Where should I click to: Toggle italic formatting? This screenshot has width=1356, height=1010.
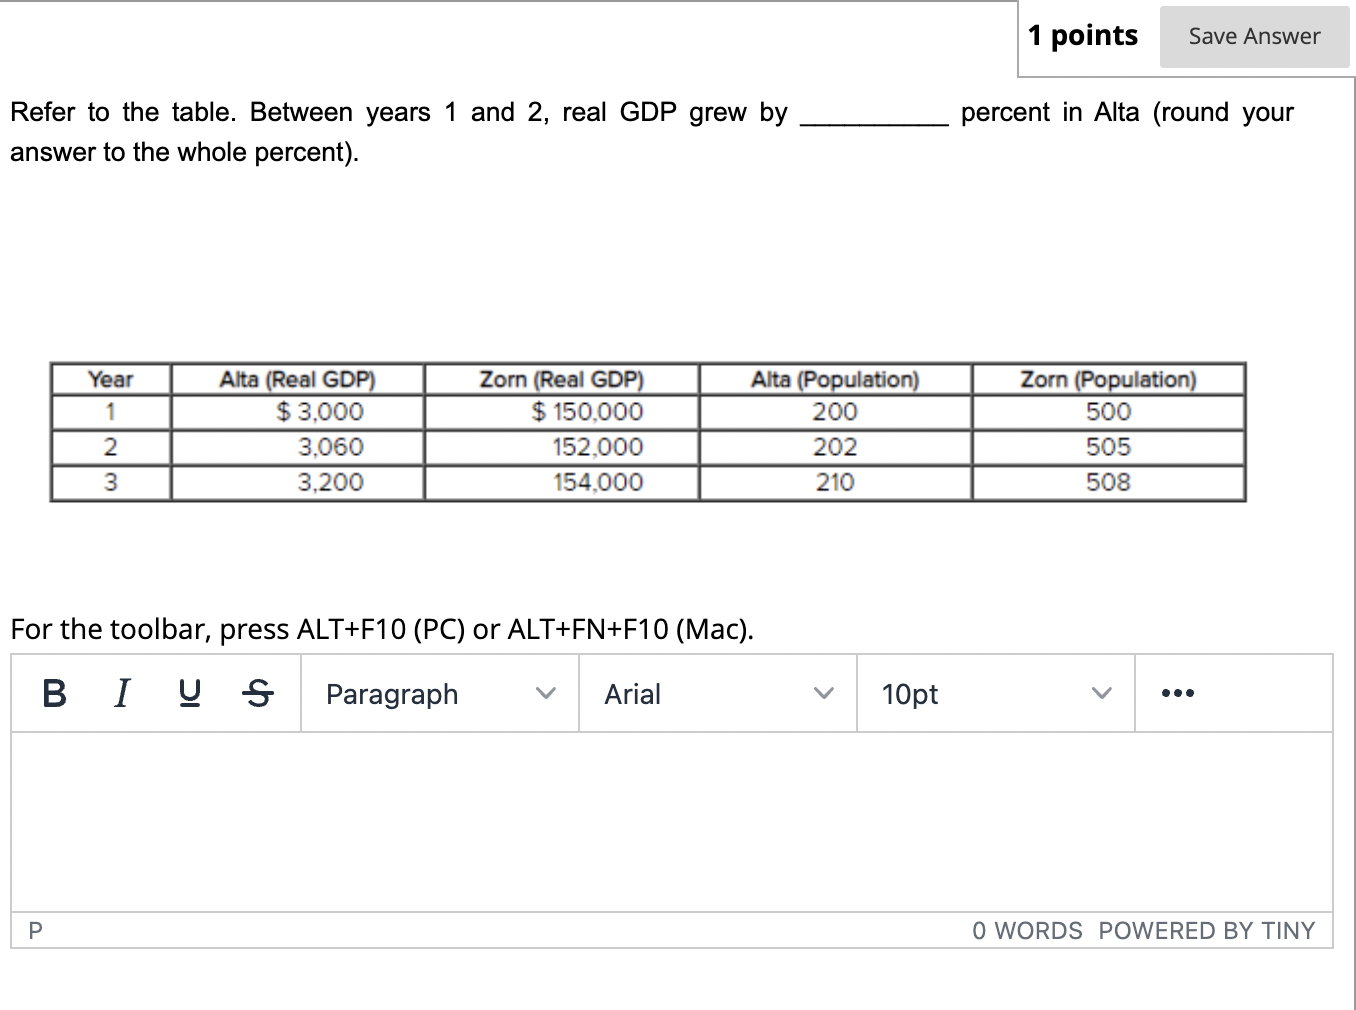(121, 693)
